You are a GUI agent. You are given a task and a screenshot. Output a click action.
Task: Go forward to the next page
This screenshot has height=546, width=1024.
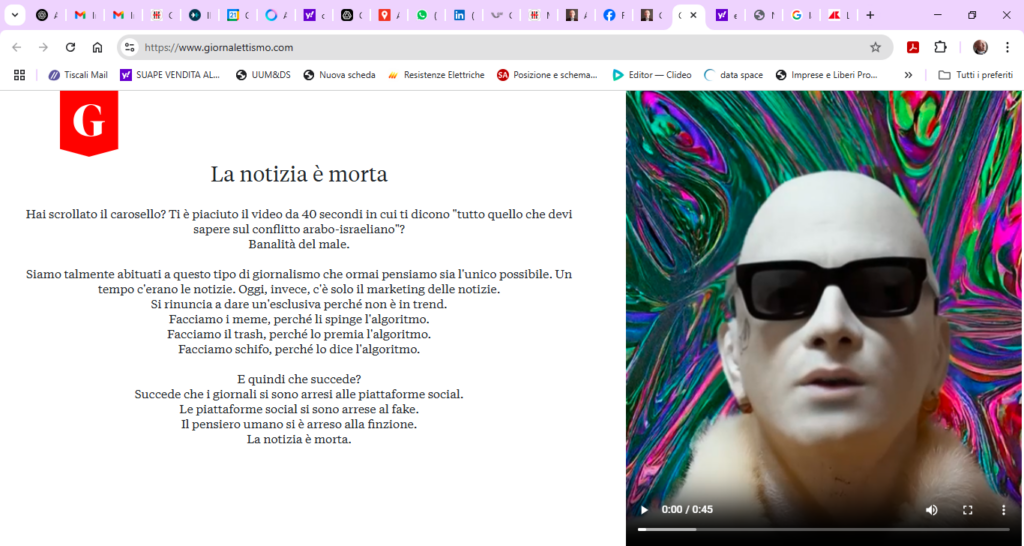click(43, 47)
